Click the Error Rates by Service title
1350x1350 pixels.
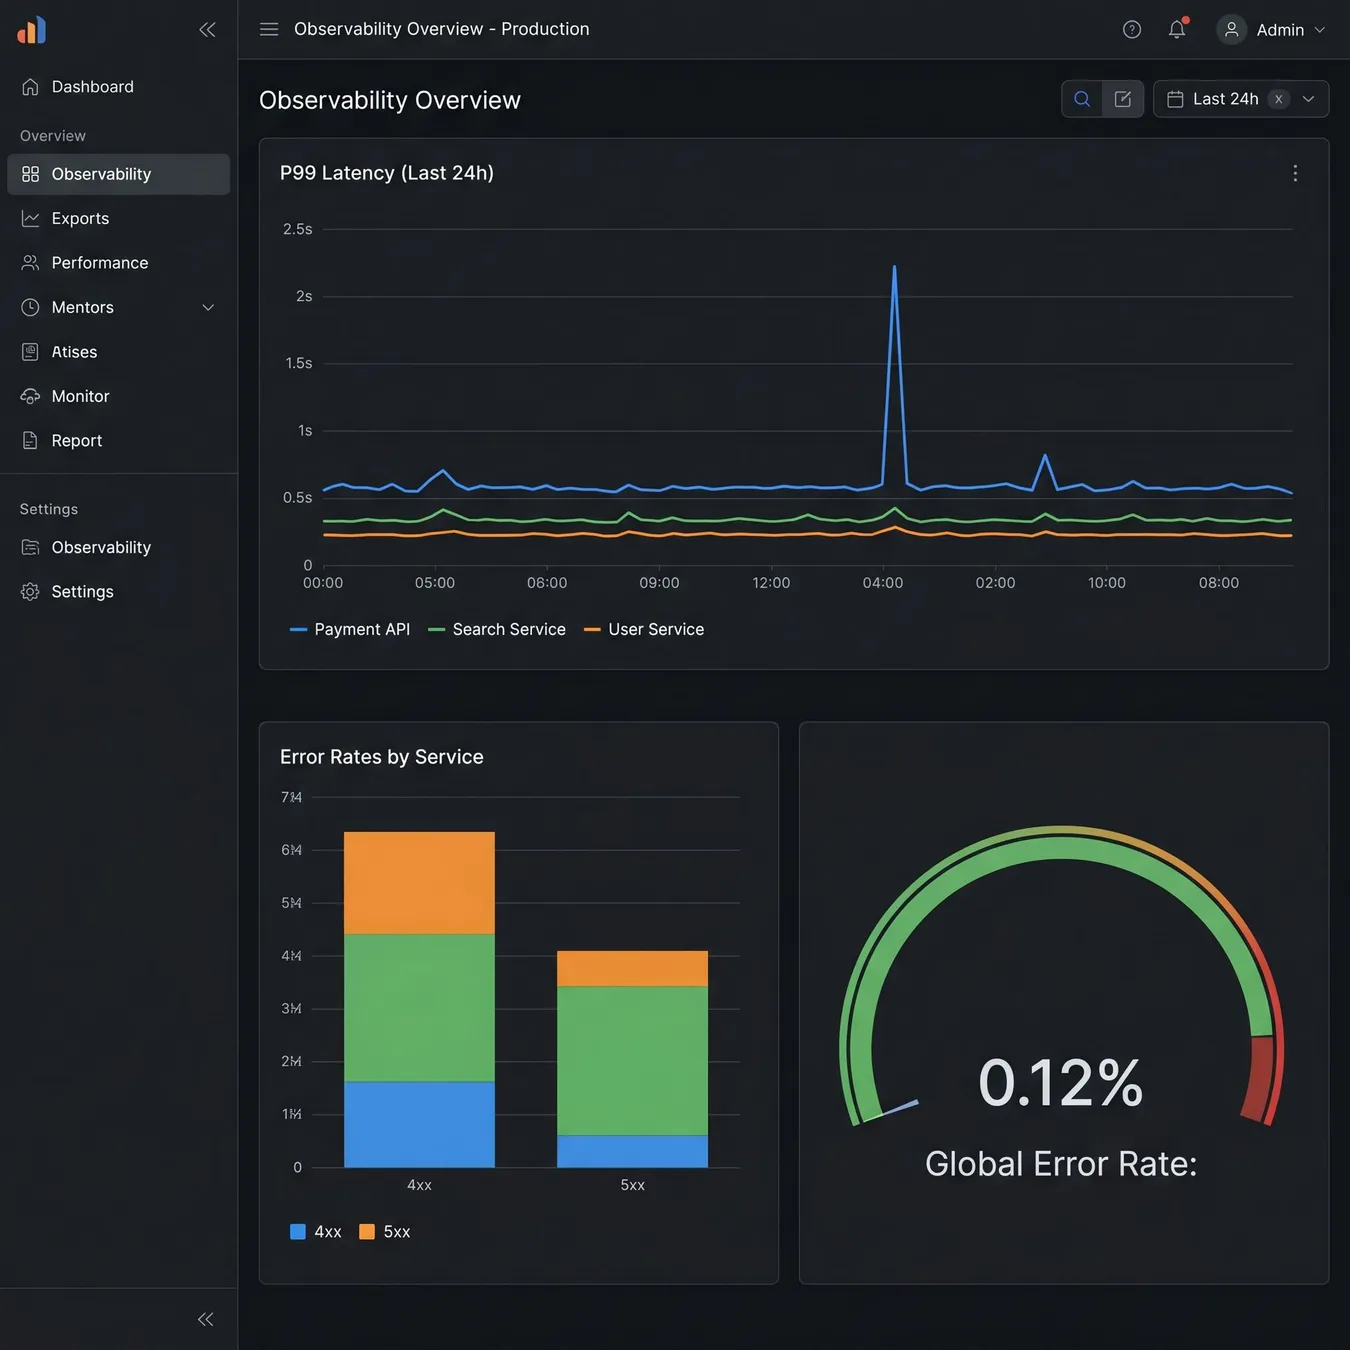(x=382, y=757)
